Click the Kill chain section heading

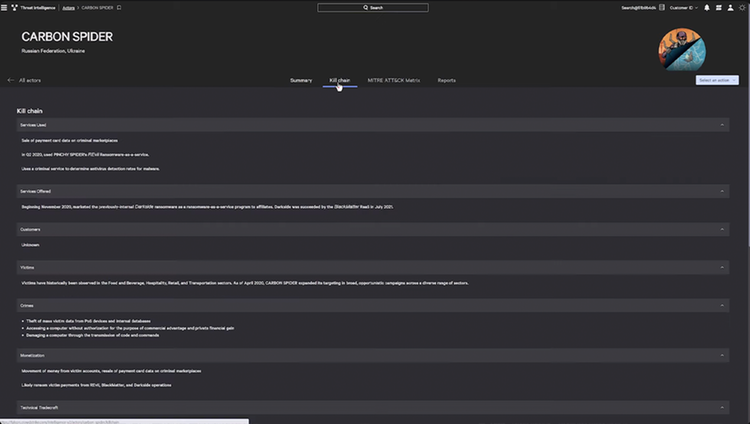pyautogui.click(x=30, y=111)
